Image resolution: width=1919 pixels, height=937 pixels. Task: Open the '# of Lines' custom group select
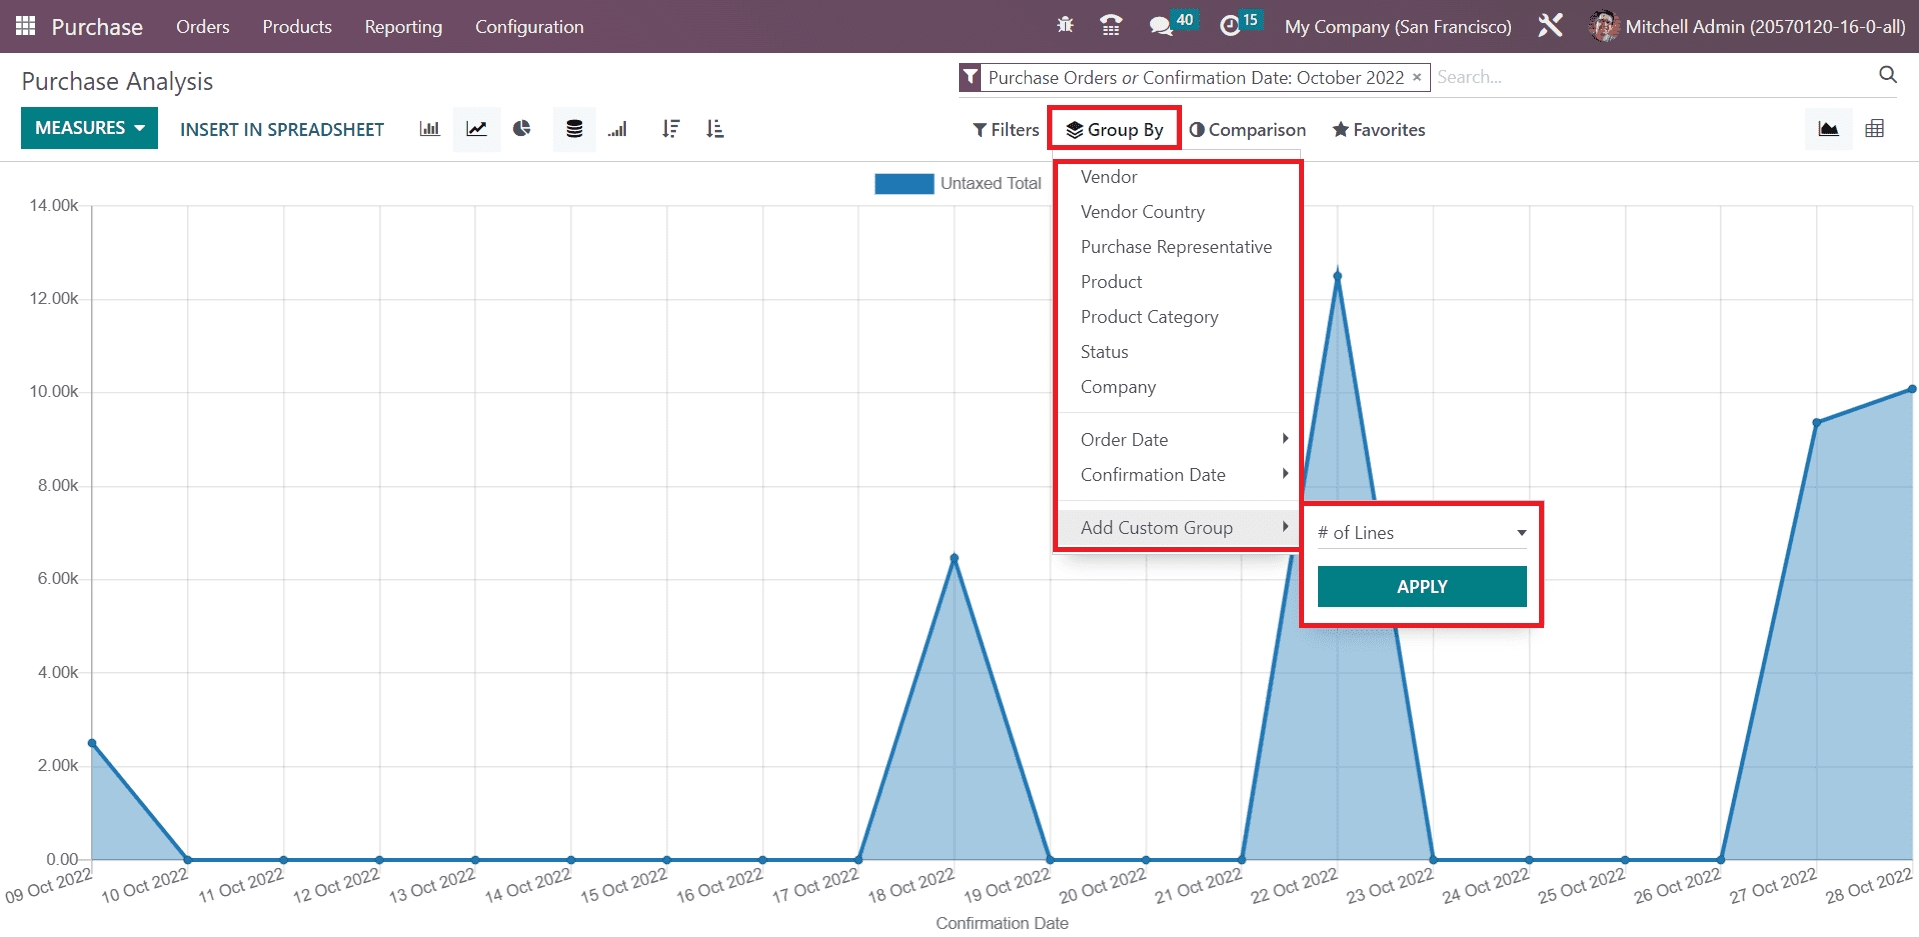click(x=1421, y=533)
